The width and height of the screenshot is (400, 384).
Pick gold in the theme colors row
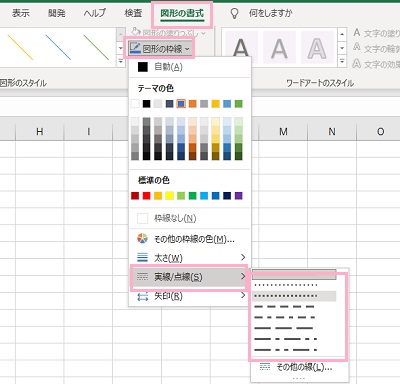coord(216,104)
